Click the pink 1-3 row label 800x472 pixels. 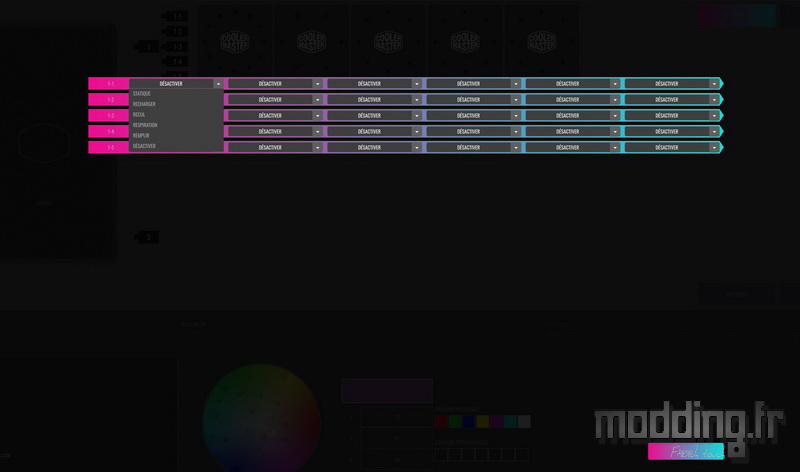(109, 116)
